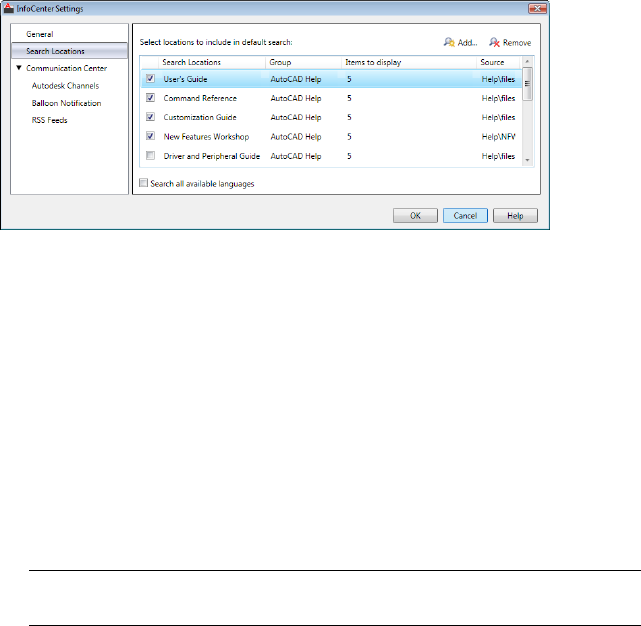Viewport: 641px width, 626px height.
Task: Enable the Driver and Peripheral Guide checkbox
Action: point(150,156)
